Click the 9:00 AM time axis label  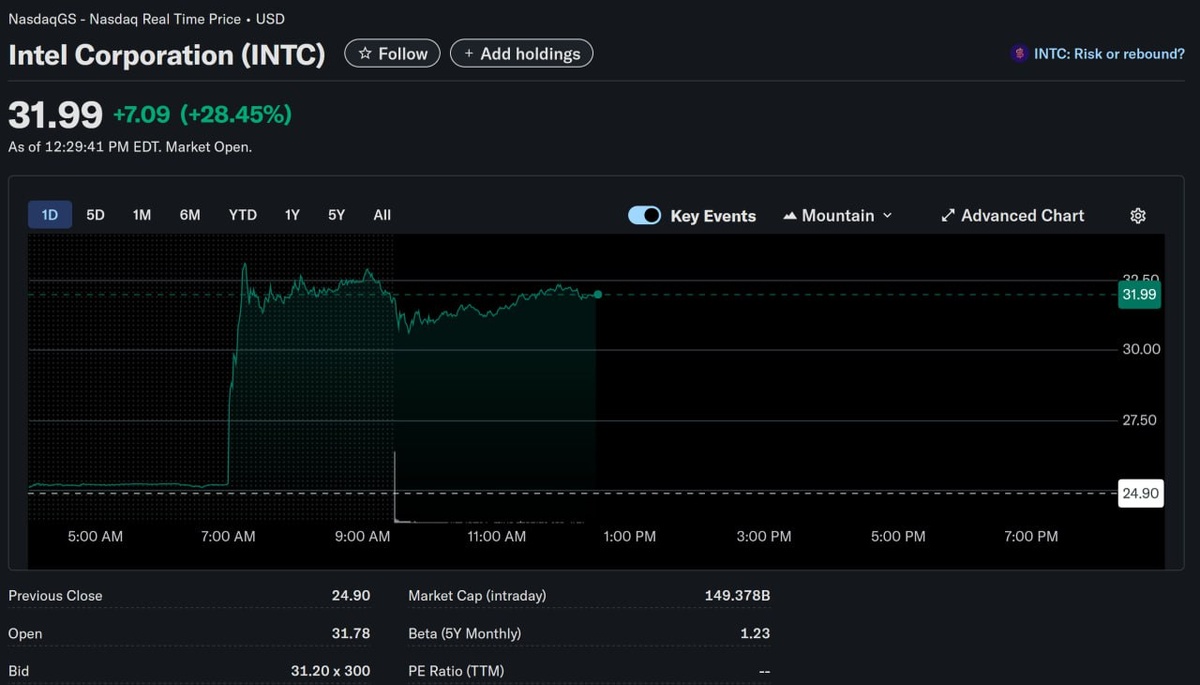pyautogui.click(x=363, y=537)
